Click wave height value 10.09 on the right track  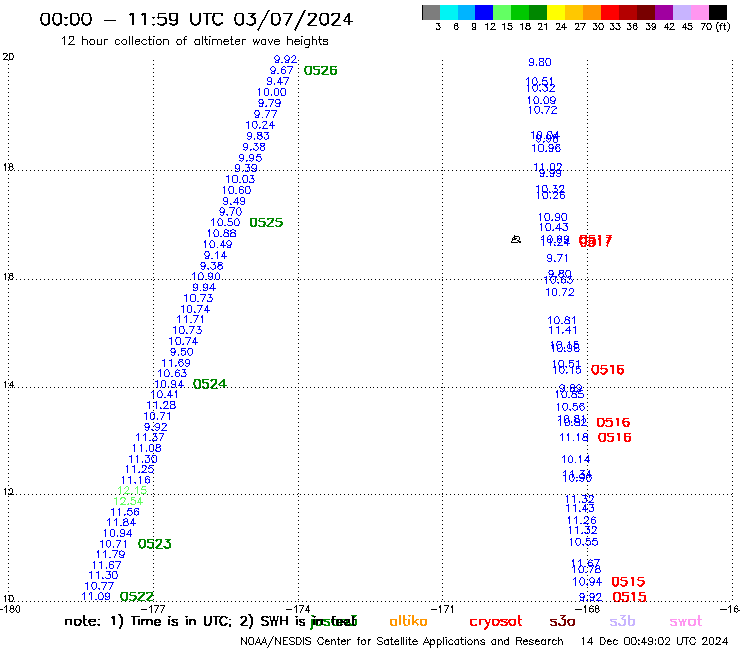tap(541, 101)
